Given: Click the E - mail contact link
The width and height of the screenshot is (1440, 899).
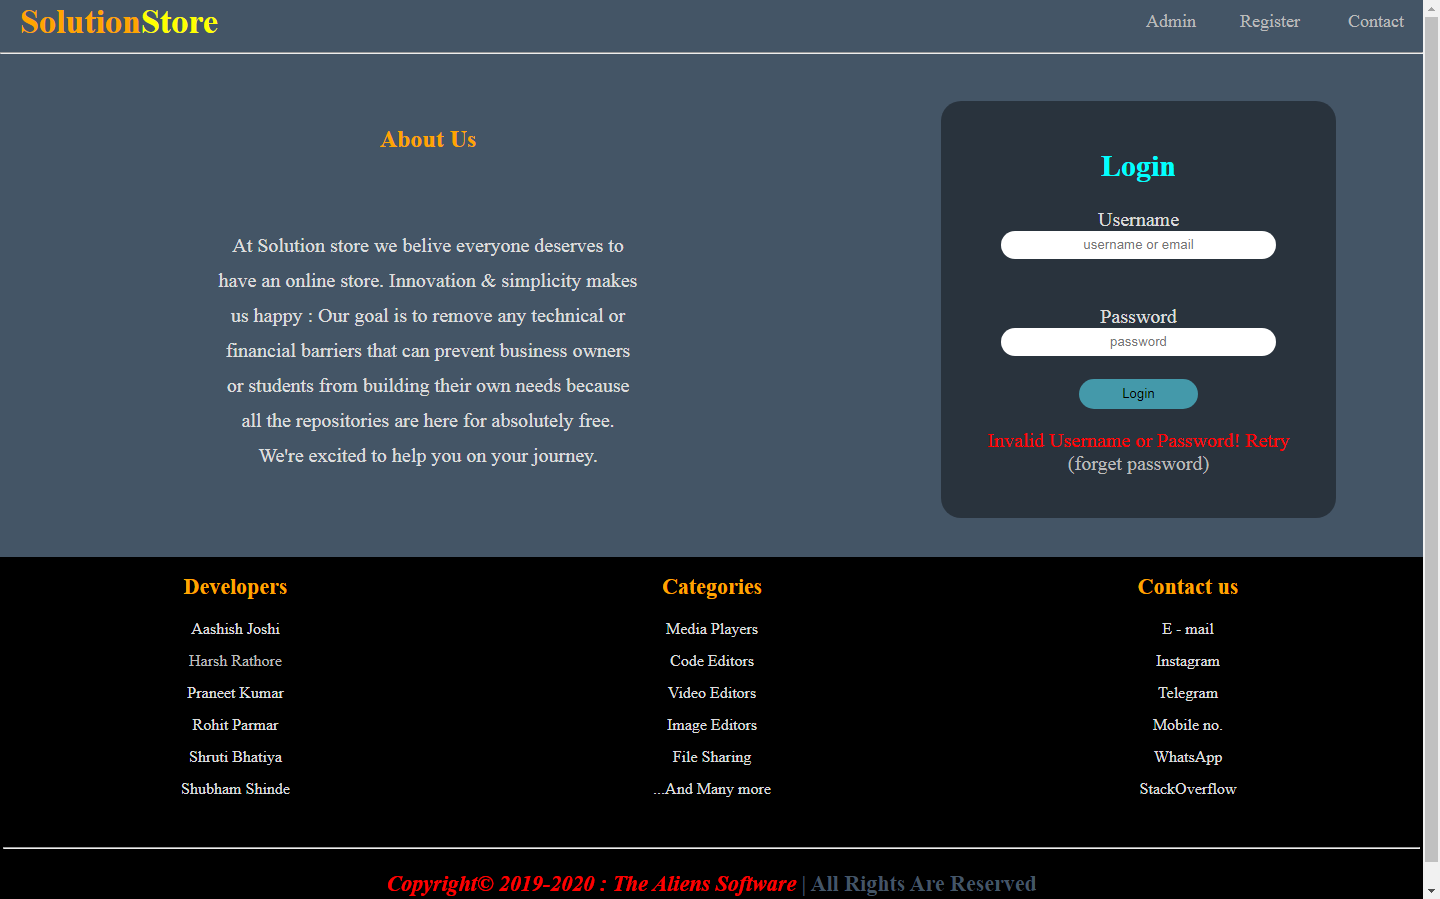Looking at the screenshot, I should point(1187,629).
